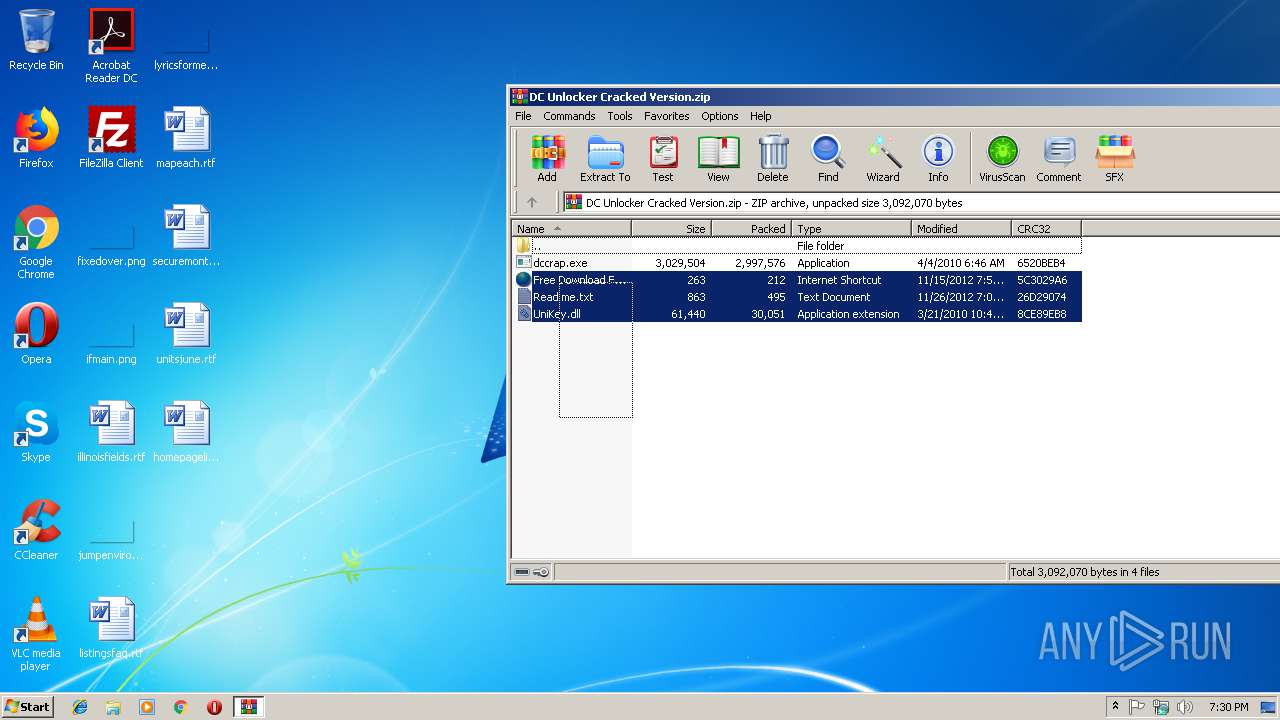This screenshot has height=720, width=1280.
Task: Open the Help menu
Action: point(761,116)
